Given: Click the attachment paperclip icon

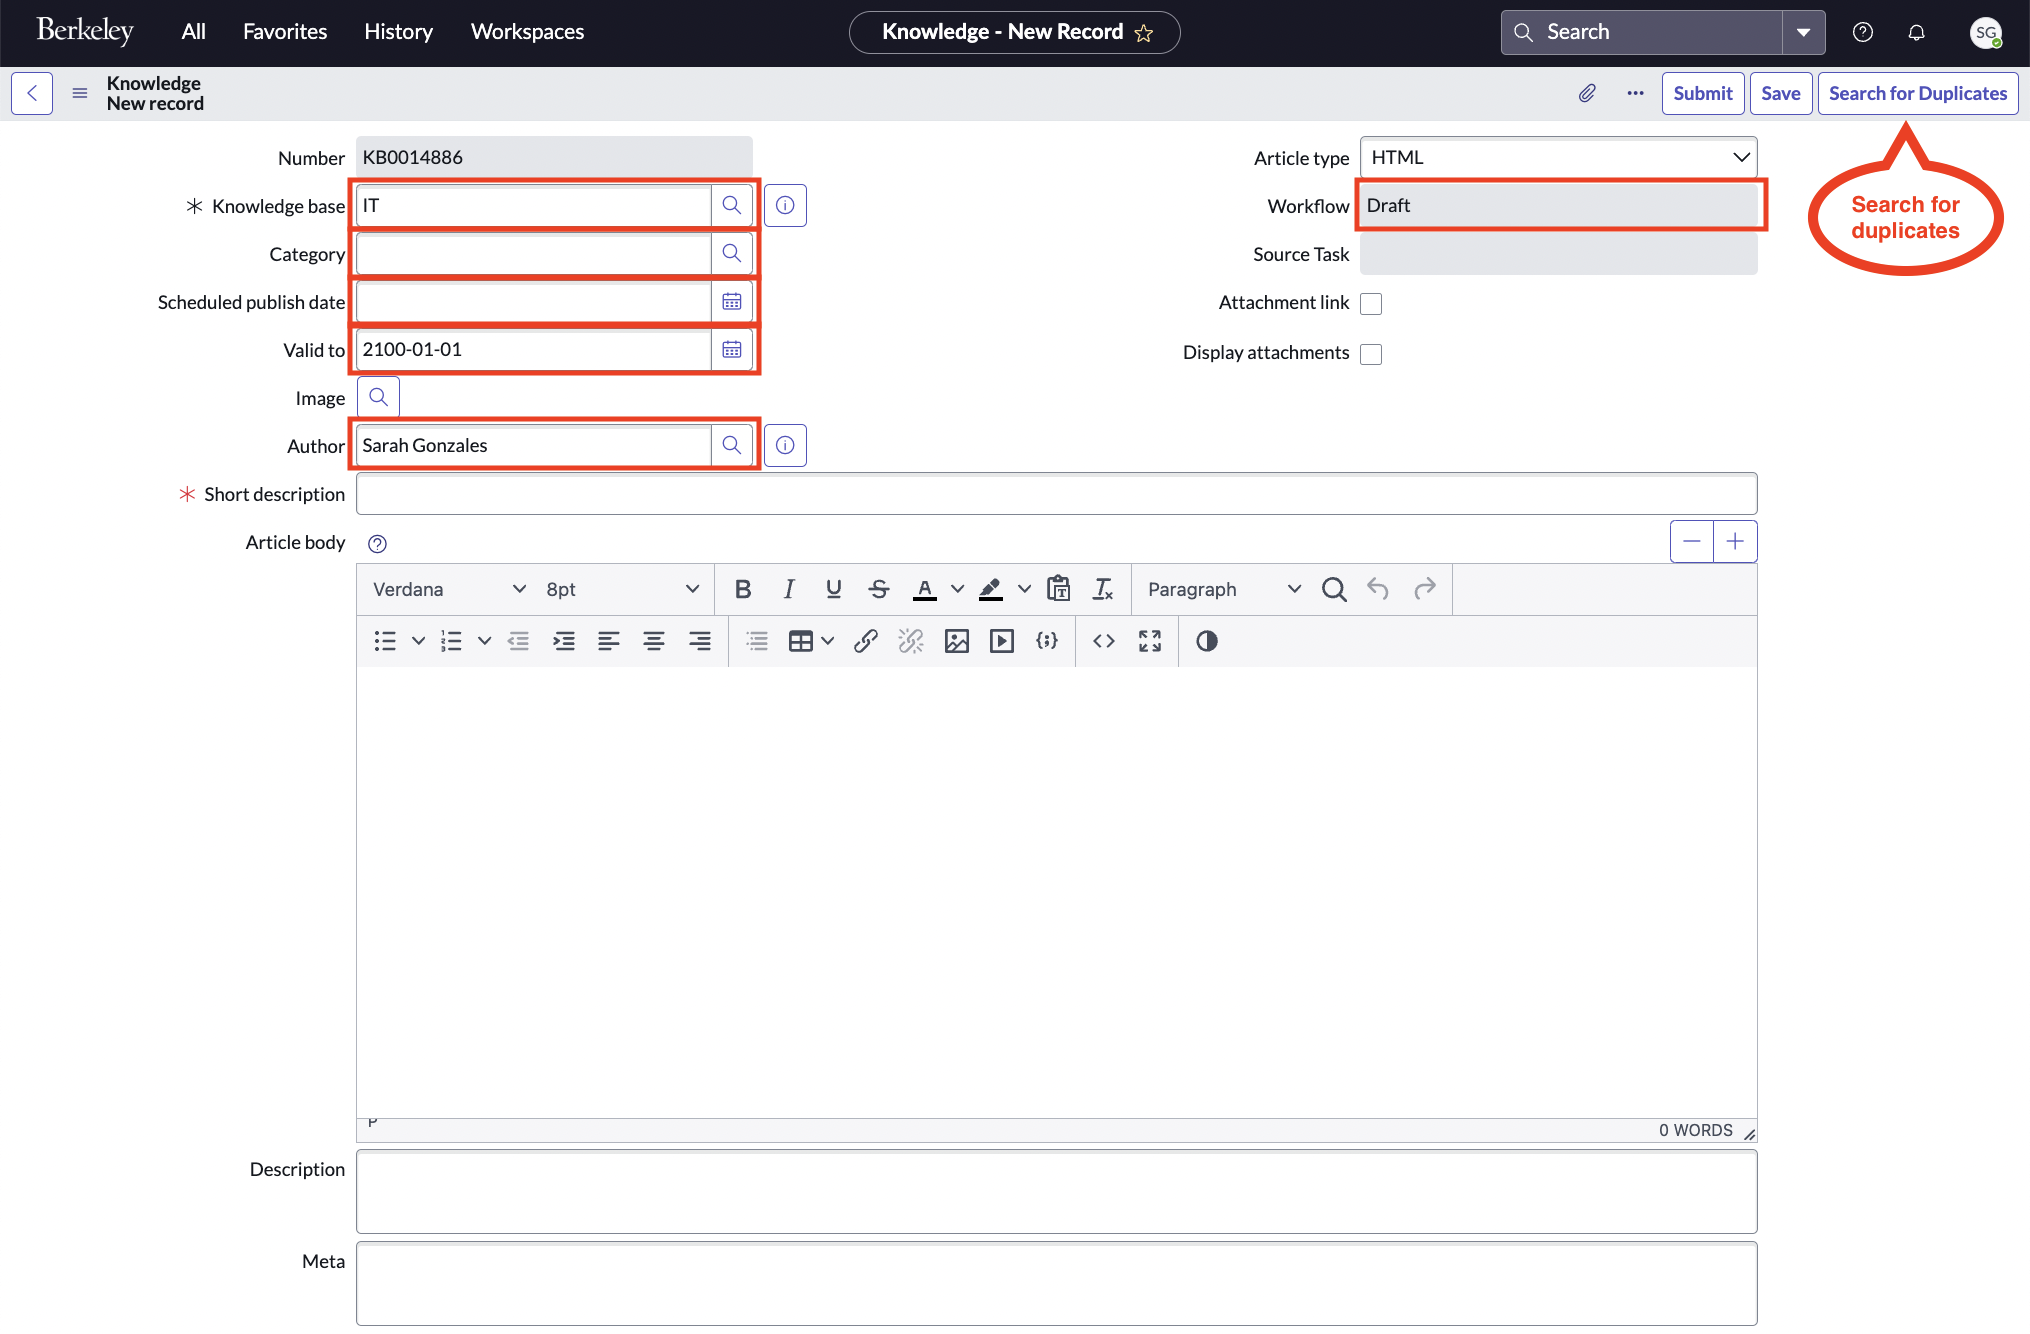Looking at the screenshot, I should click(1587, 93).
